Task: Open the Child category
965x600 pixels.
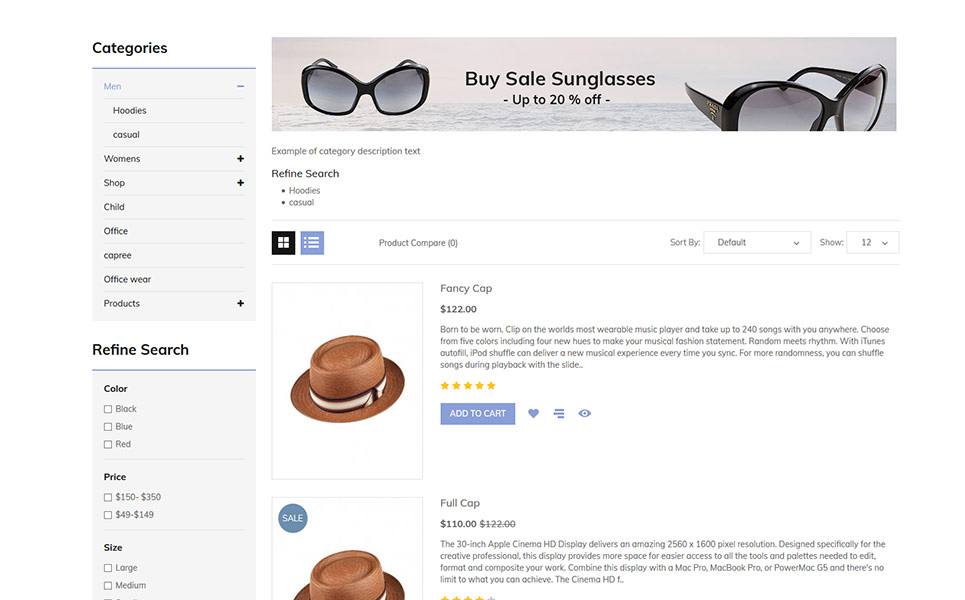Action: coord(114,207)
